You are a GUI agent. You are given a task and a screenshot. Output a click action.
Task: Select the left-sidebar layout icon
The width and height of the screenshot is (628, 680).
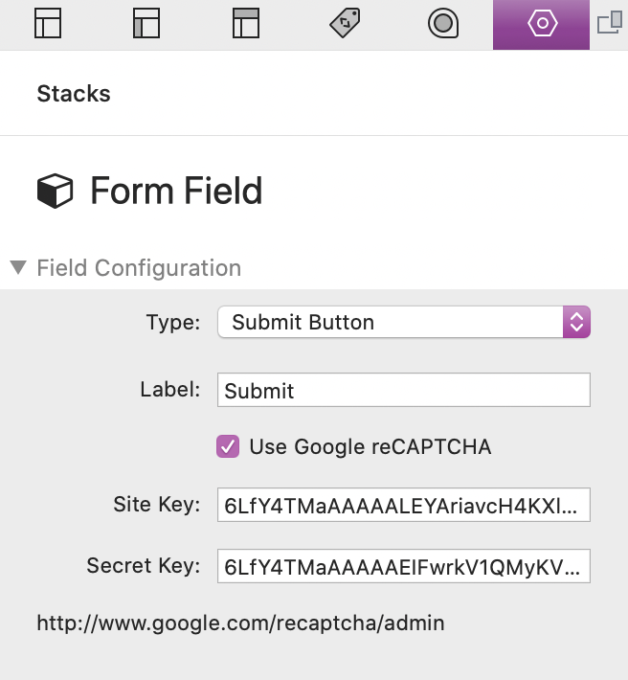point(146,23)
